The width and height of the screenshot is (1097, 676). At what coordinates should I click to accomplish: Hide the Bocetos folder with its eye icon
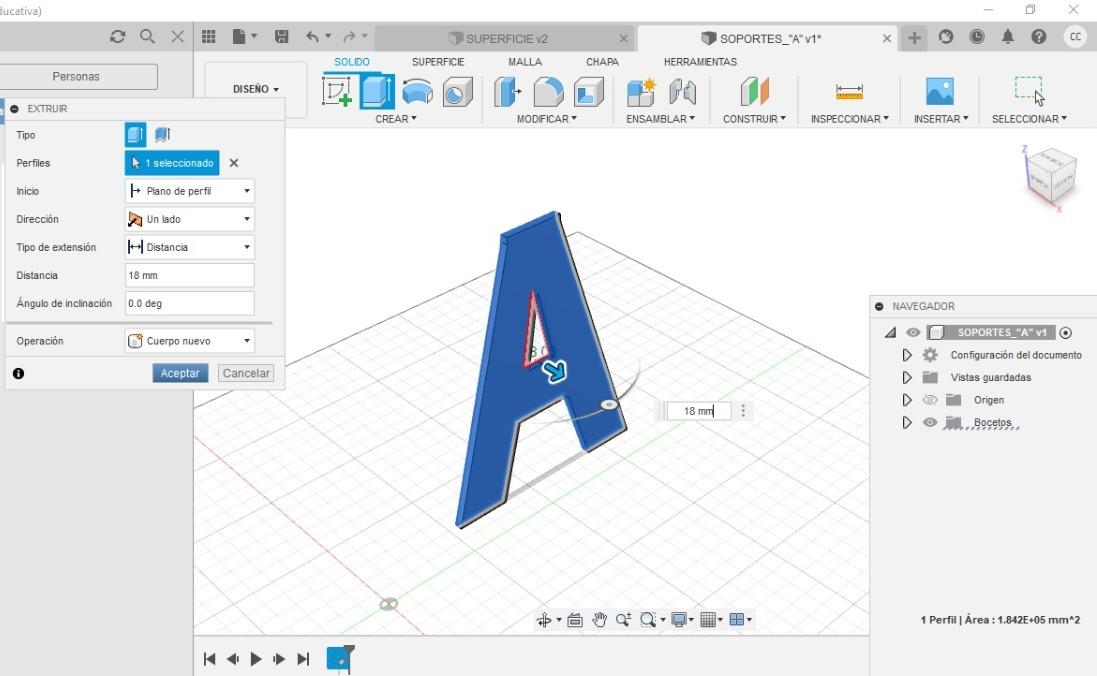tap(930, 422)
